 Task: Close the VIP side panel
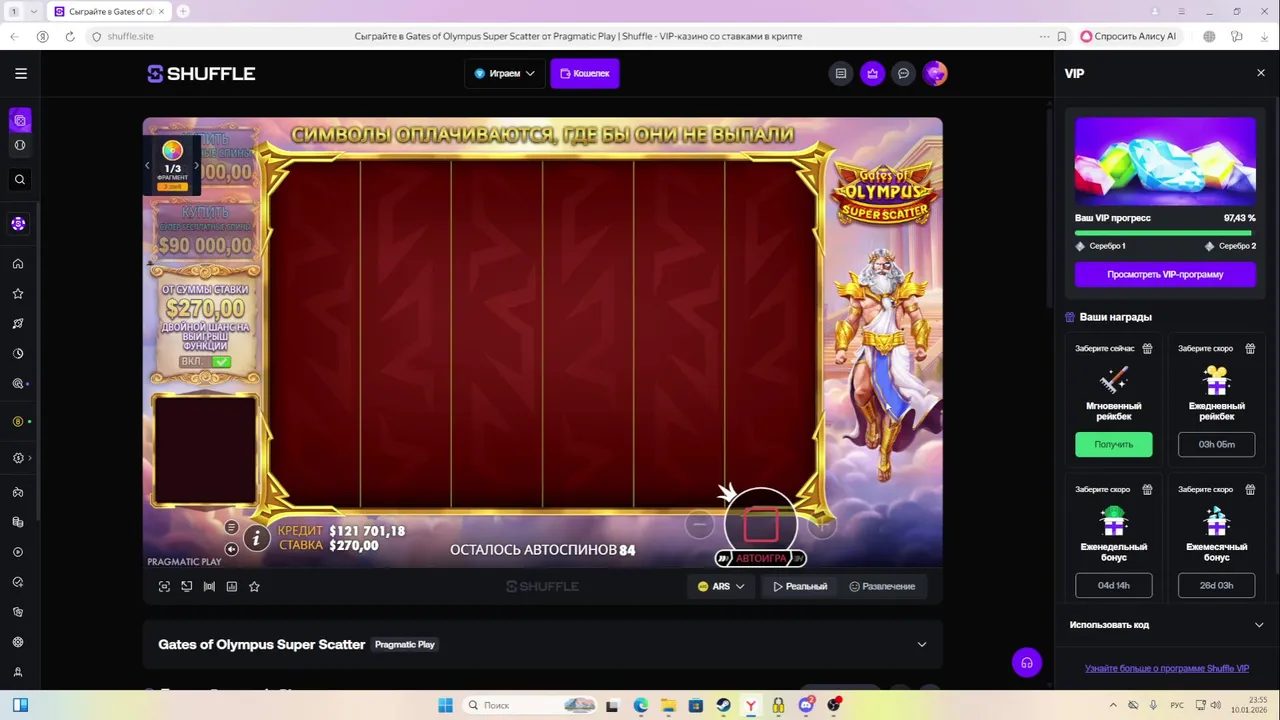[1260, 73]
